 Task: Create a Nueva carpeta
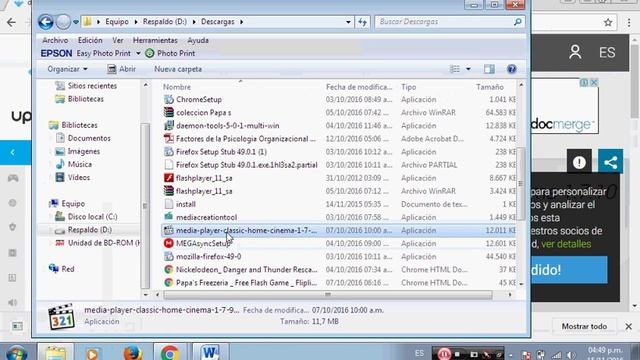(178, 69)
